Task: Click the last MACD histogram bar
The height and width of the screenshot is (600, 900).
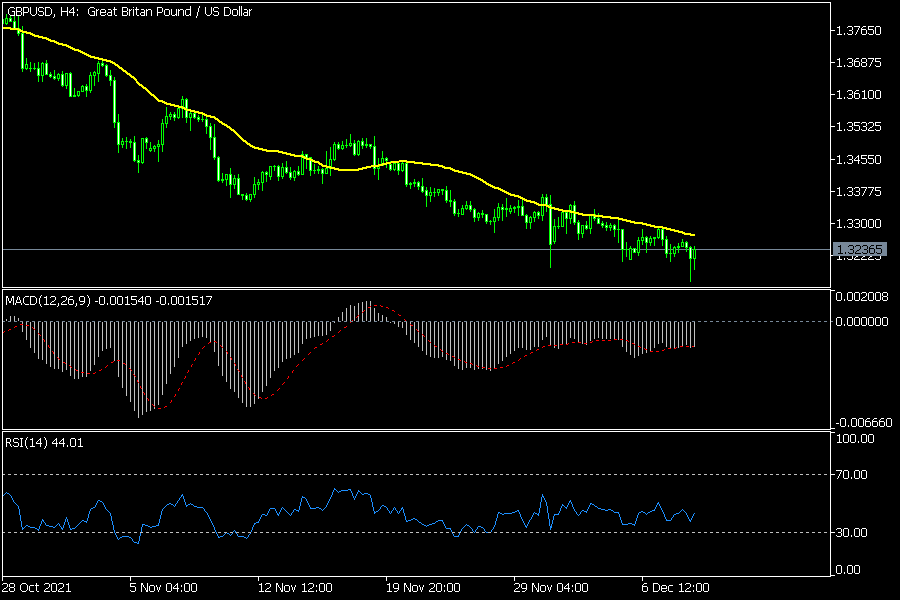Action: click(x=695, y=334)
